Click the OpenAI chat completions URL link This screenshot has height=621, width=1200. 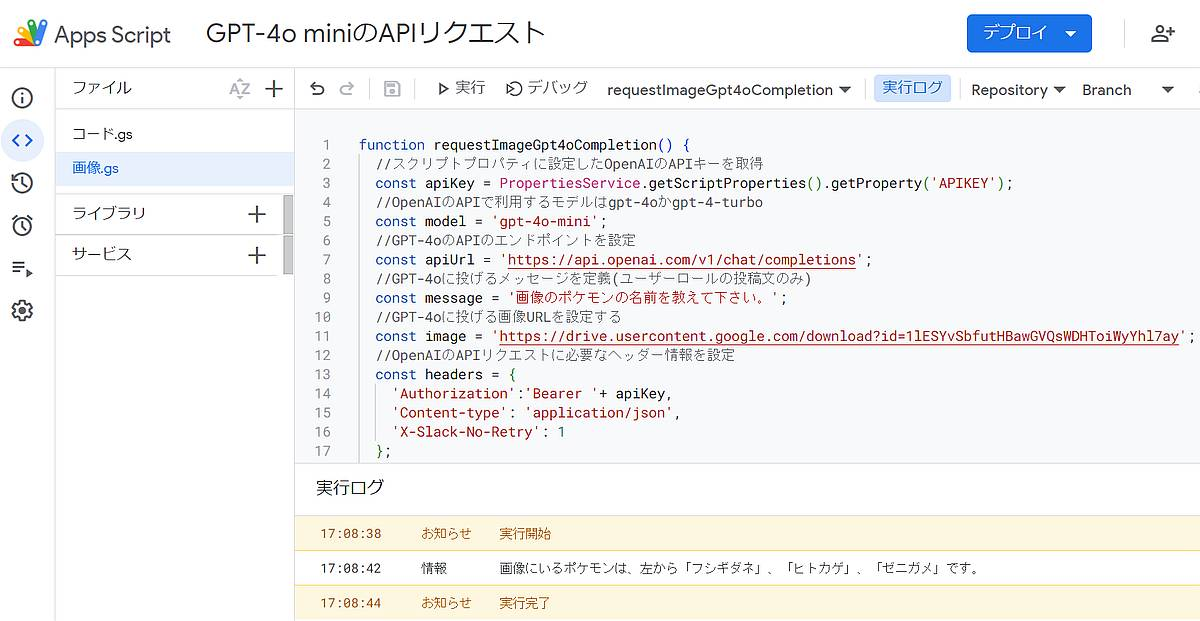(682, 260)
